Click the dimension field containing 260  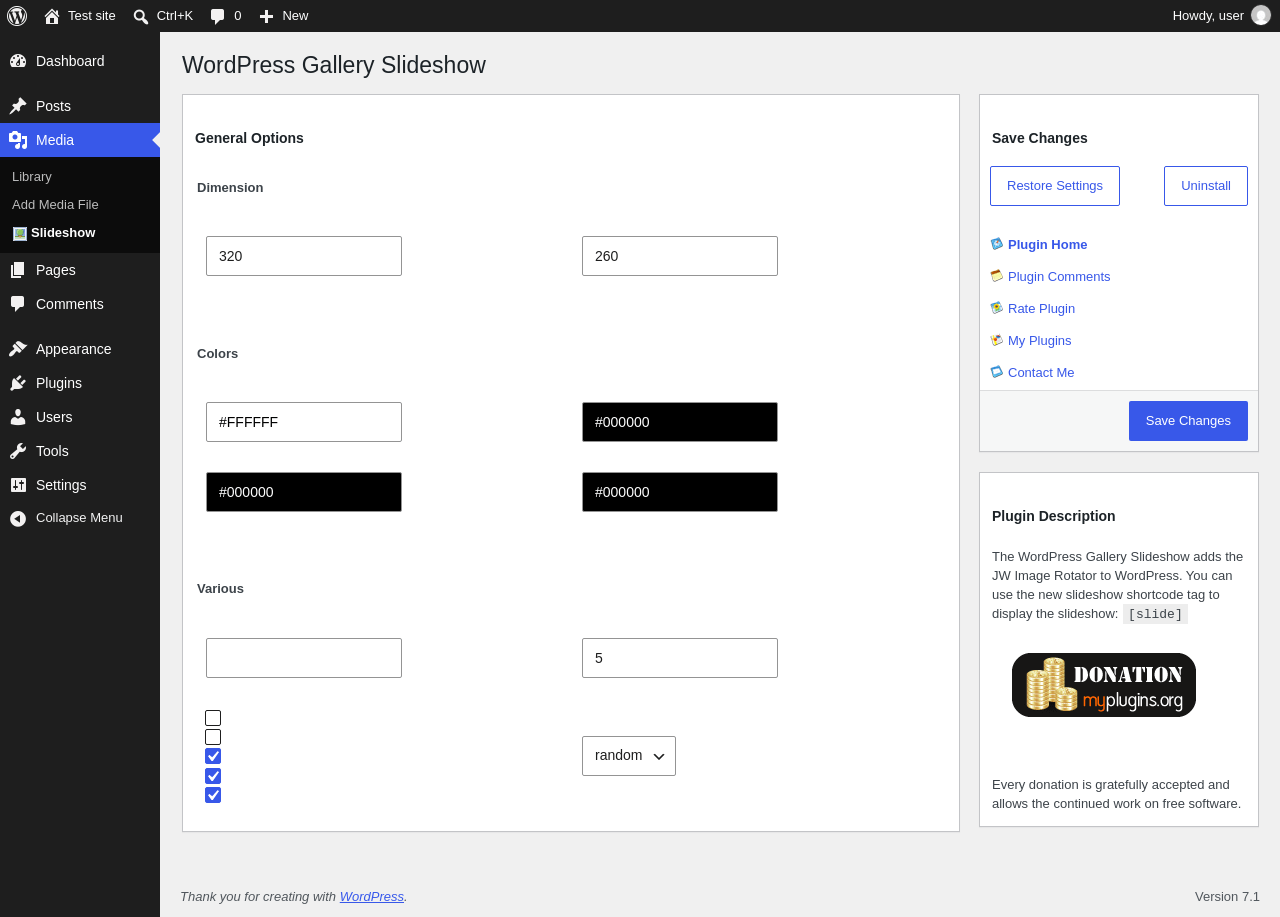[x=680, y=256]
